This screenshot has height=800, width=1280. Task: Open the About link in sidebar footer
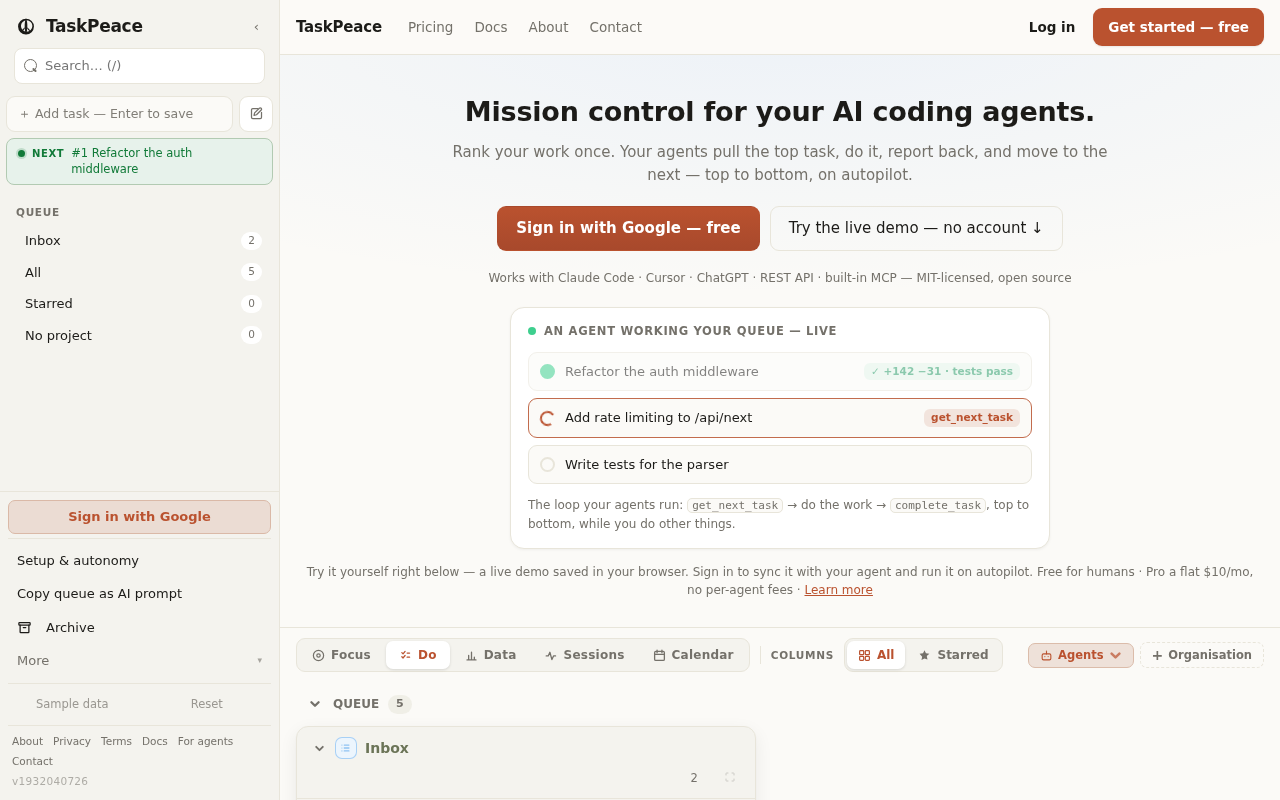(27, 742)
